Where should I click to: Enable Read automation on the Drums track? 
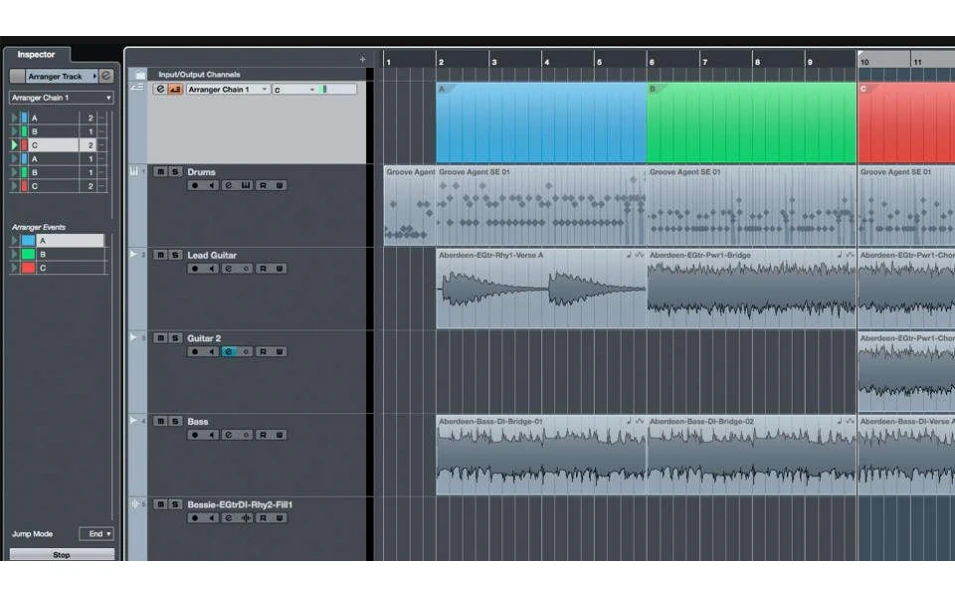(x=263, y=185)
